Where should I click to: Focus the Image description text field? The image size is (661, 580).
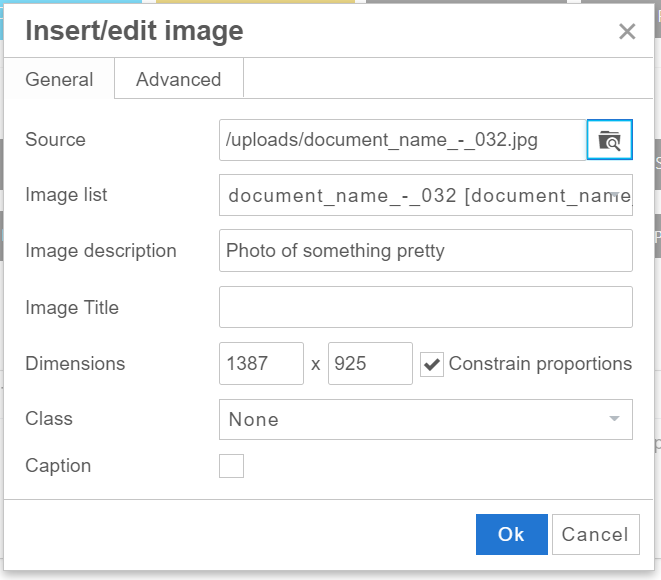[x=425, y=251]
